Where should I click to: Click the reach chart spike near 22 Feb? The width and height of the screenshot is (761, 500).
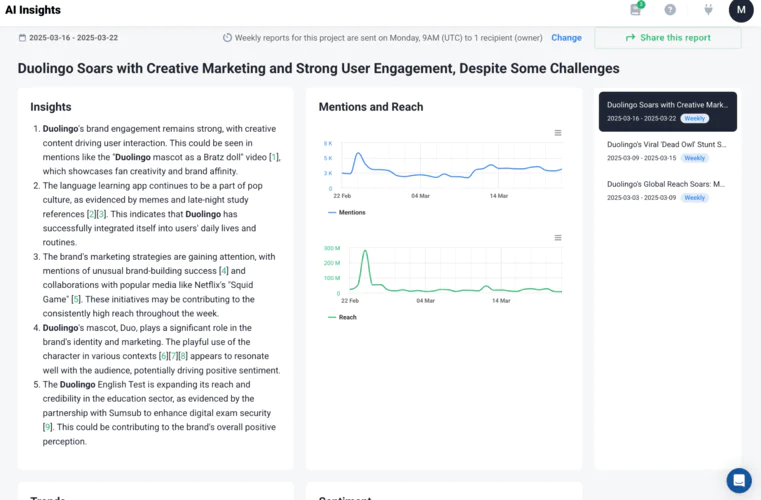click(365, 251)
